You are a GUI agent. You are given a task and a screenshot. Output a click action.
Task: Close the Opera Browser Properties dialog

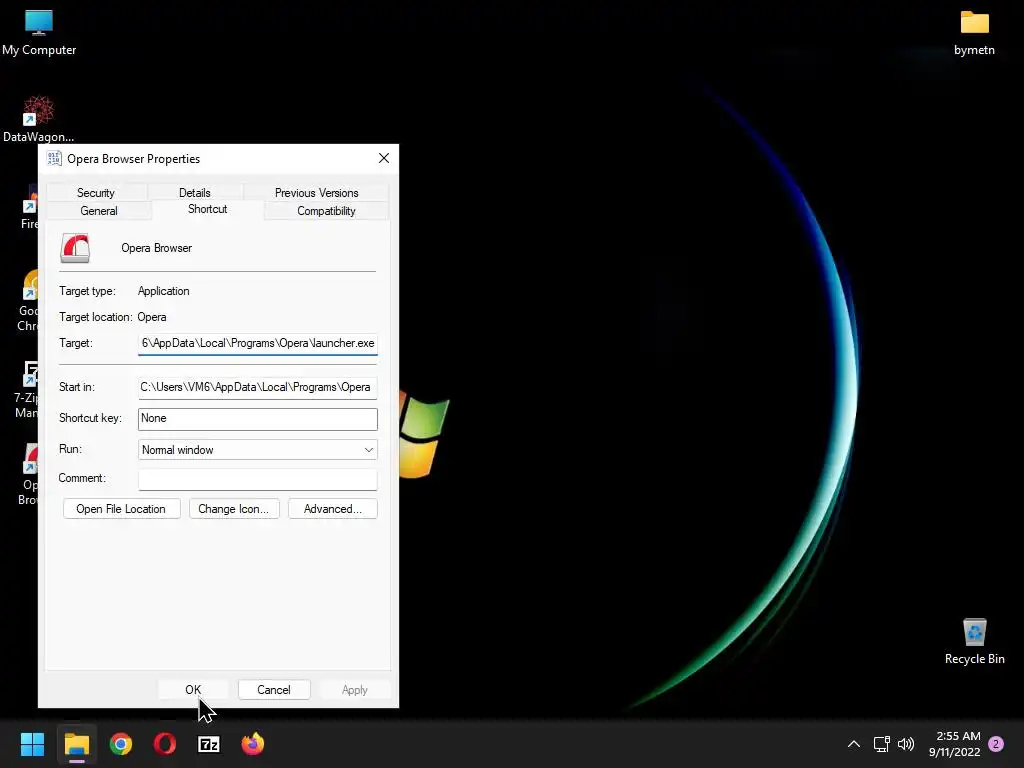coord(384,158)
